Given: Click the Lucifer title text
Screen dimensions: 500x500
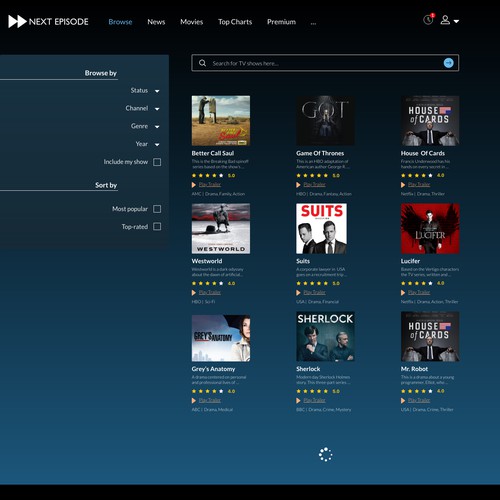Looking at the screenshot, I should pyautogui.click(x=410, y=261).
